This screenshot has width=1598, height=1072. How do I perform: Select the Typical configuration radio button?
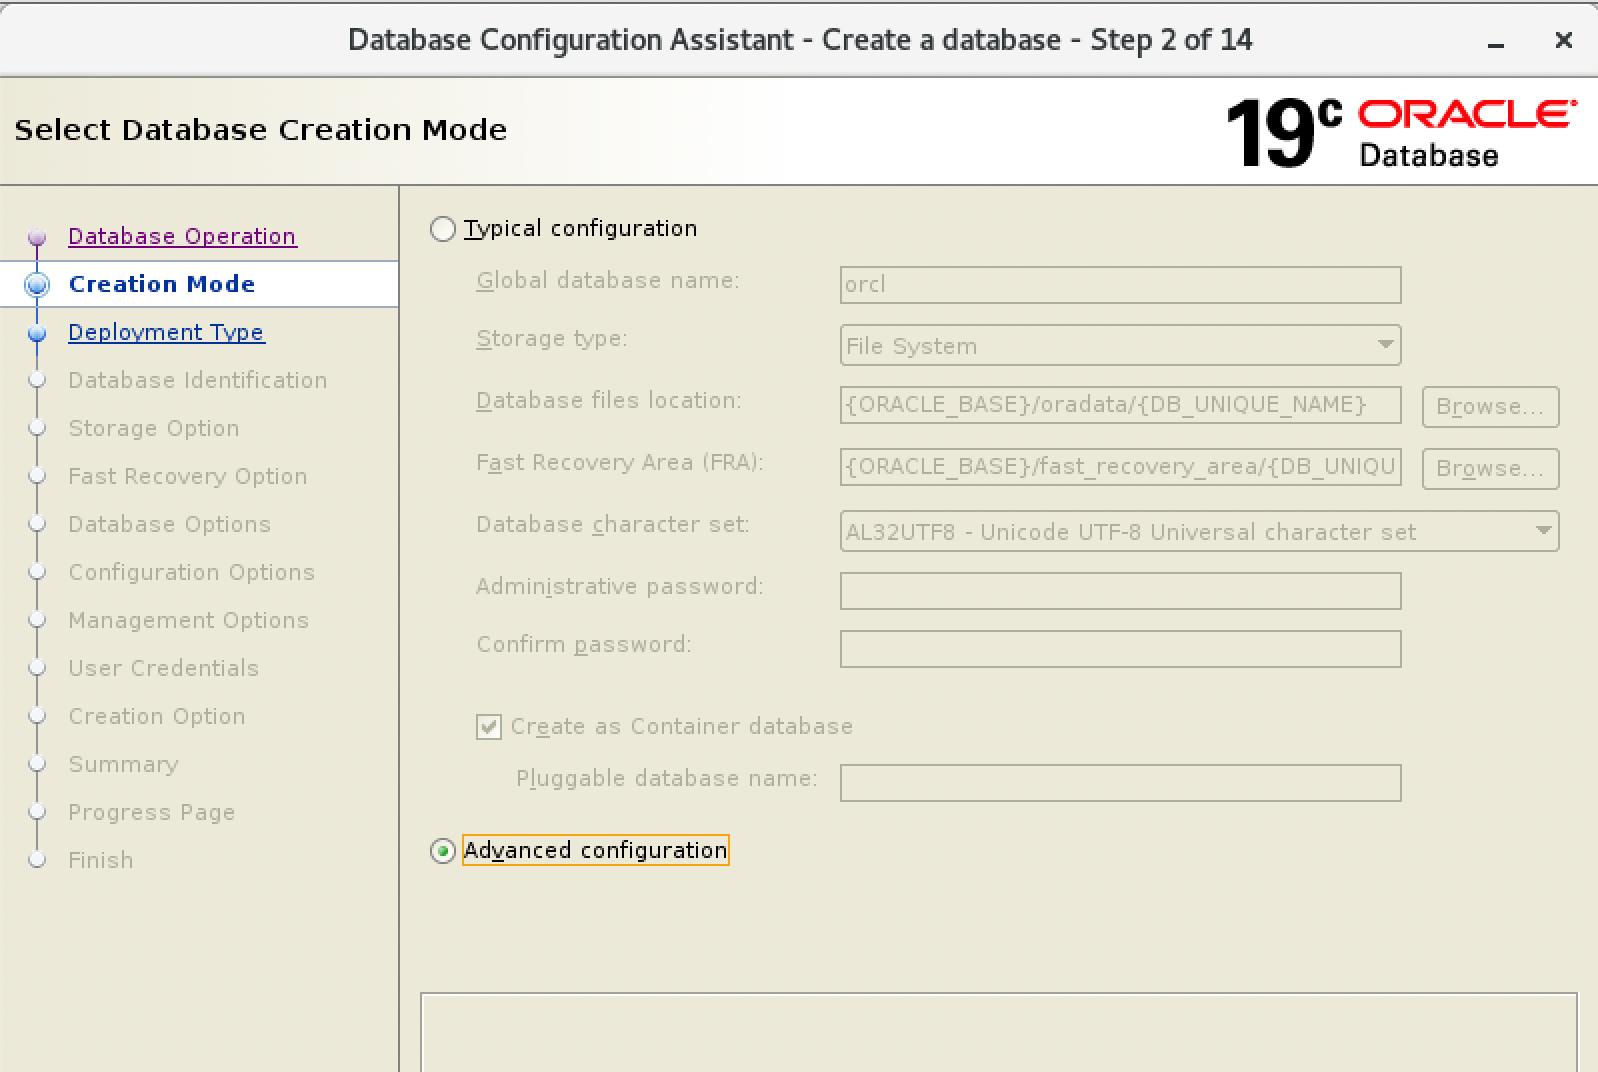coord(443,229)
